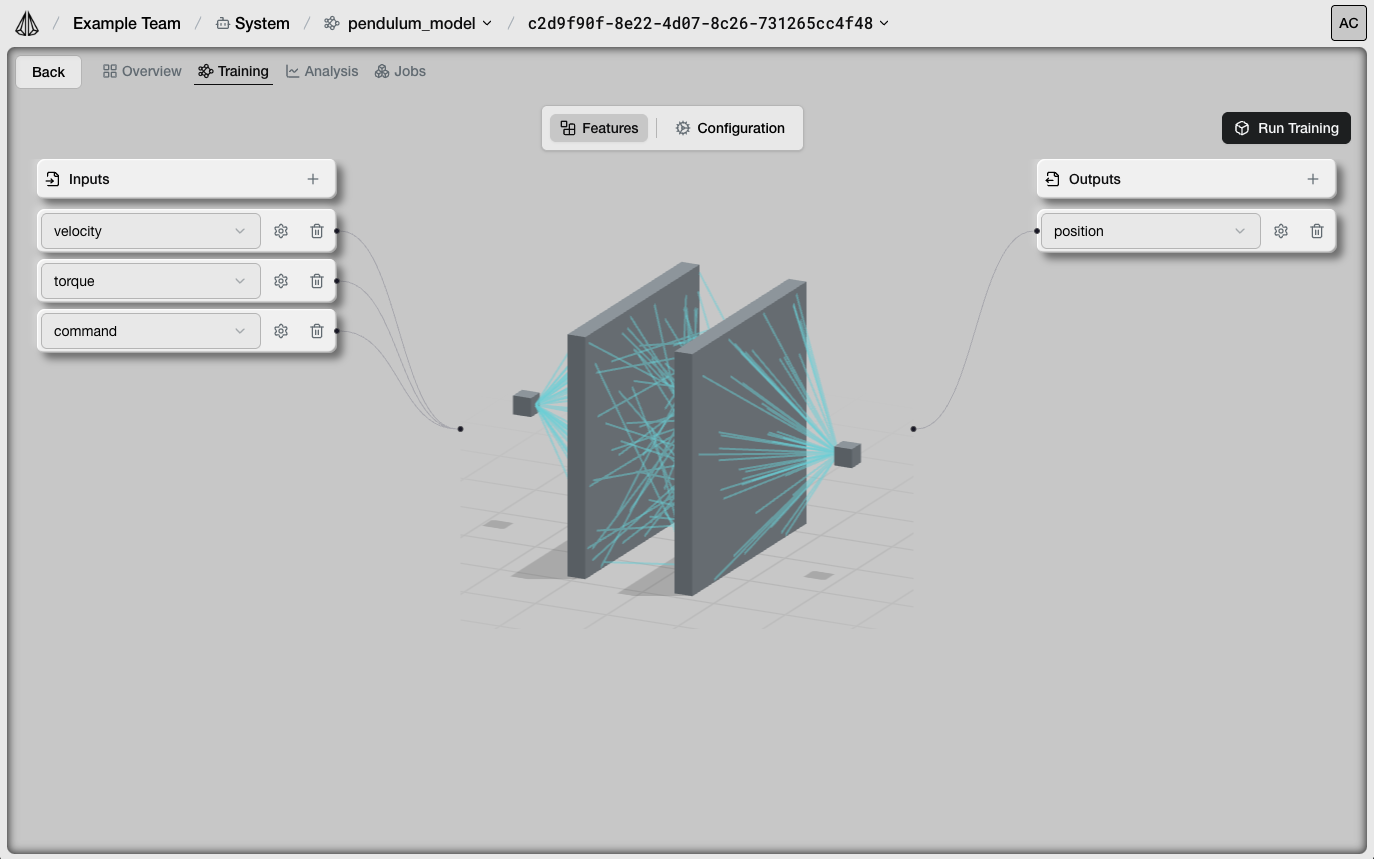Open torque feature settings
The height and width of the screenshot is (859, 1374).
[x=281, y=281]
